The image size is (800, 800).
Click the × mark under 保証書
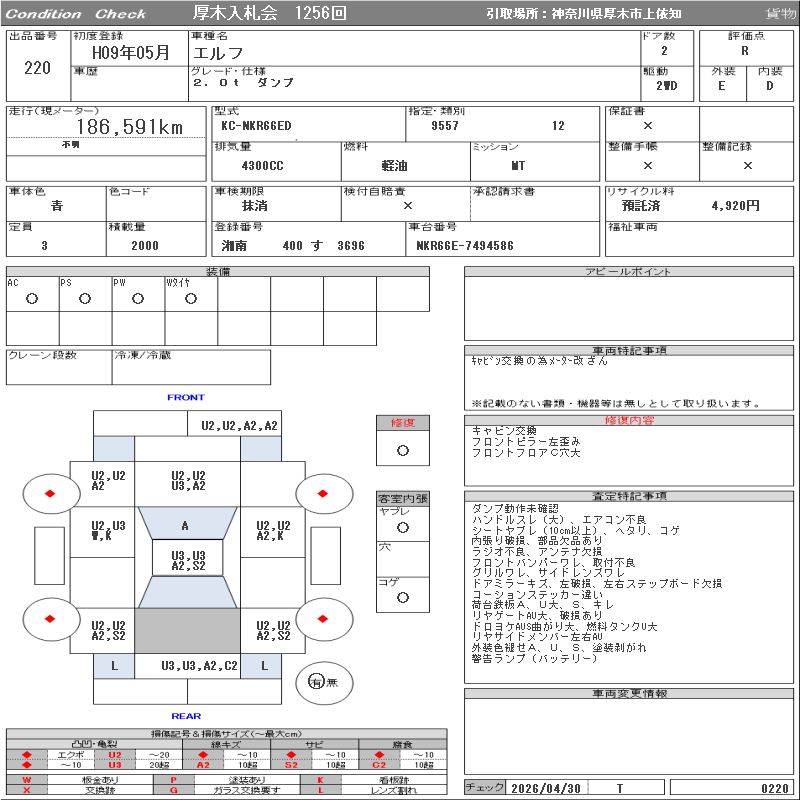(648, 126)
